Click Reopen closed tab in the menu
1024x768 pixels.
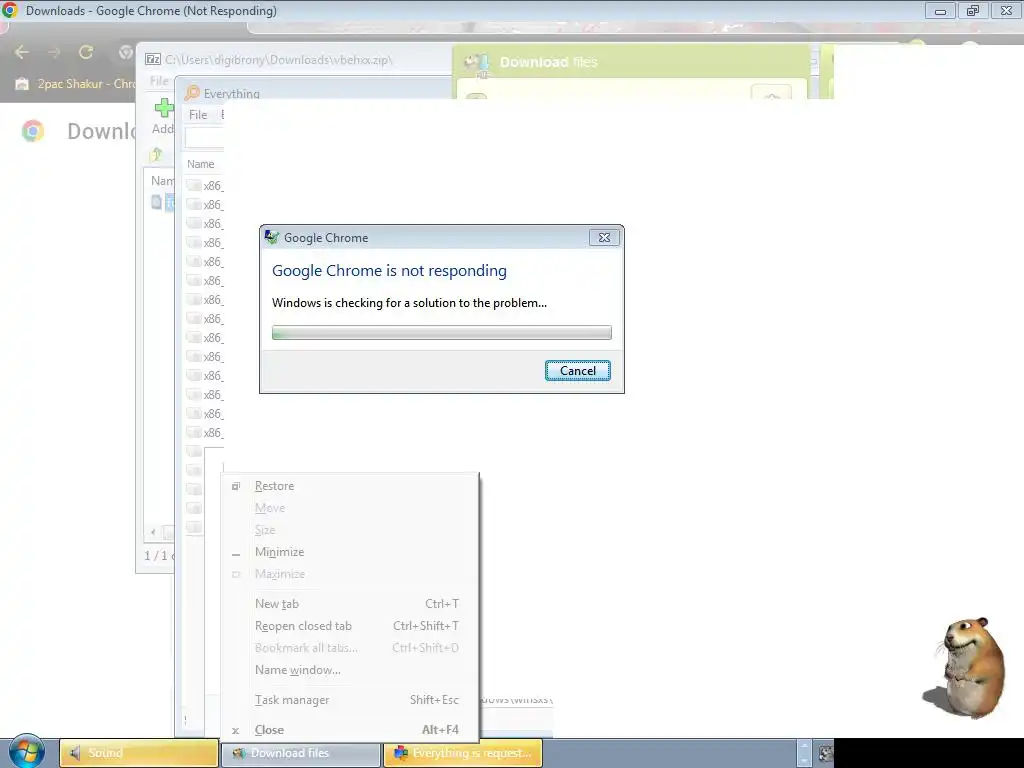[x=350, y=626]
